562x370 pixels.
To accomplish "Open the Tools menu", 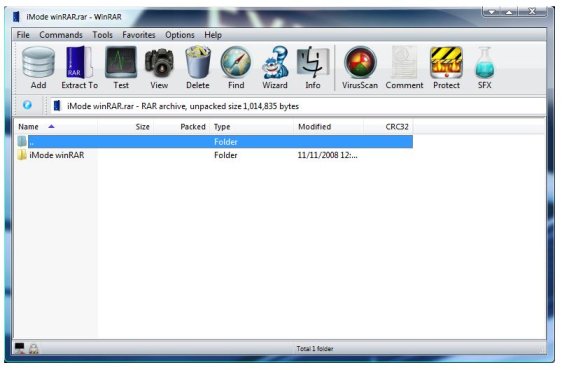I will 103,35.
